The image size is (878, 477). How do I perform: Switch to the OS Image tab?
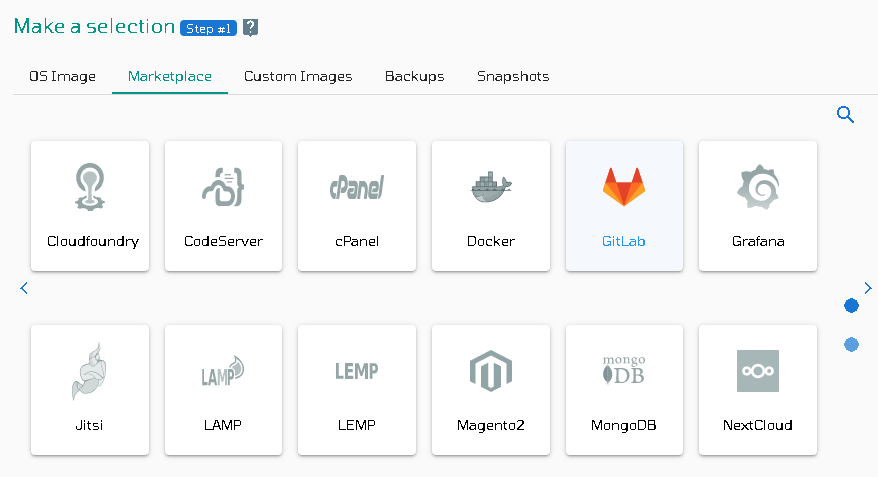pos(63,77)
